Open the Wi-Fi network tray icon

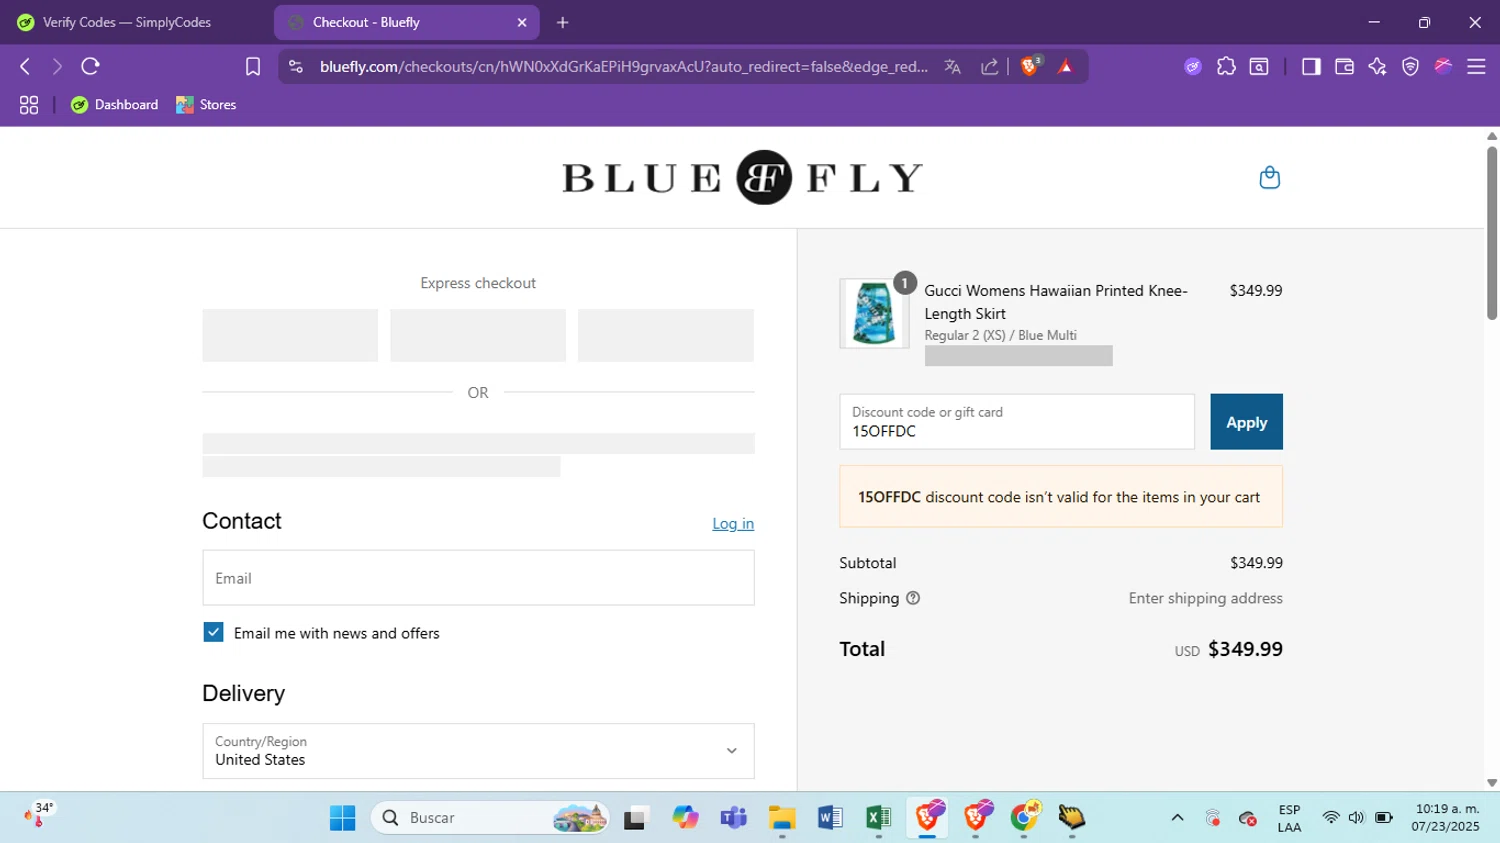tap(1330, 818)
